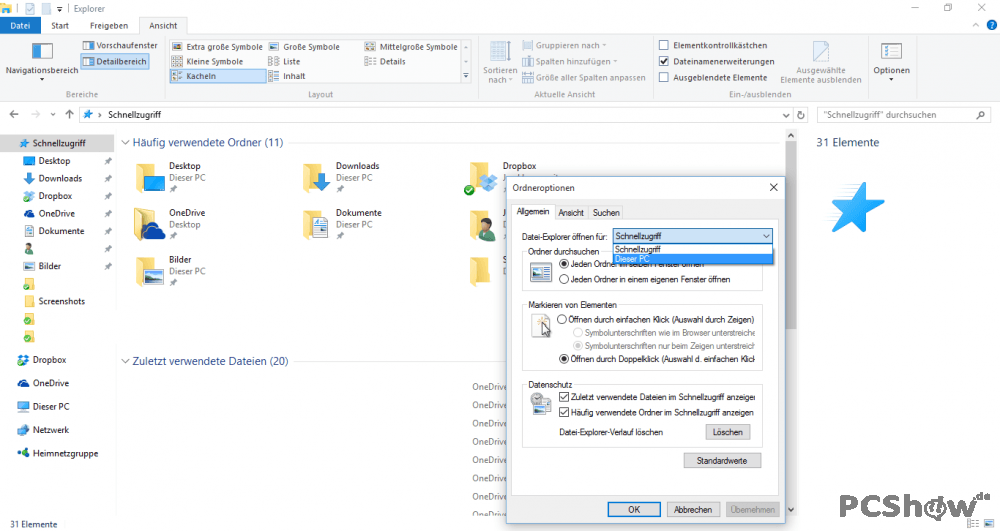Open the Downloads folder tile
1000x531 pixels.
[341, 177]
